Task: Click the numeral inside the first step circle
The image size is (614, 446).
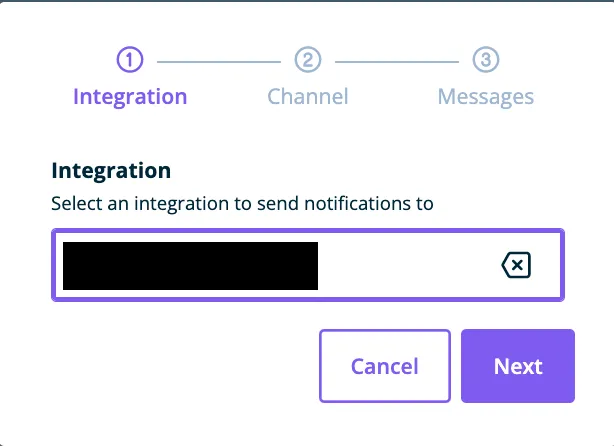Action: pyautogui.click(x=130, y=60)
